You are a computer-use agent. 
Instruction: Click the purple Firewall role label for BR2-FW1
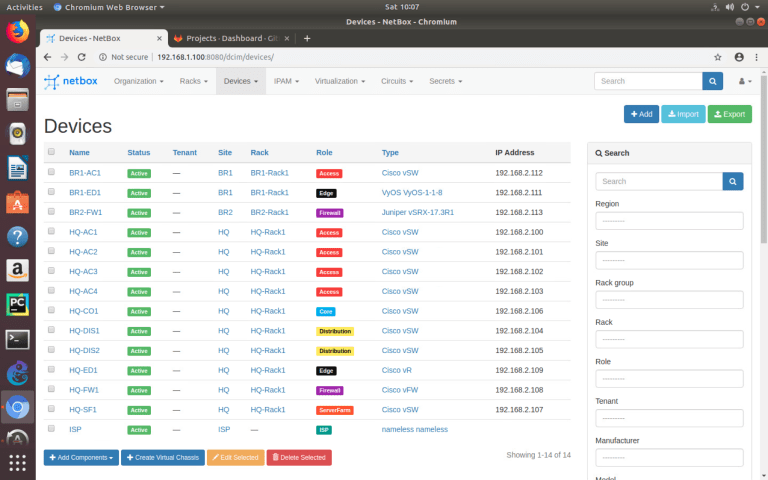330,213
